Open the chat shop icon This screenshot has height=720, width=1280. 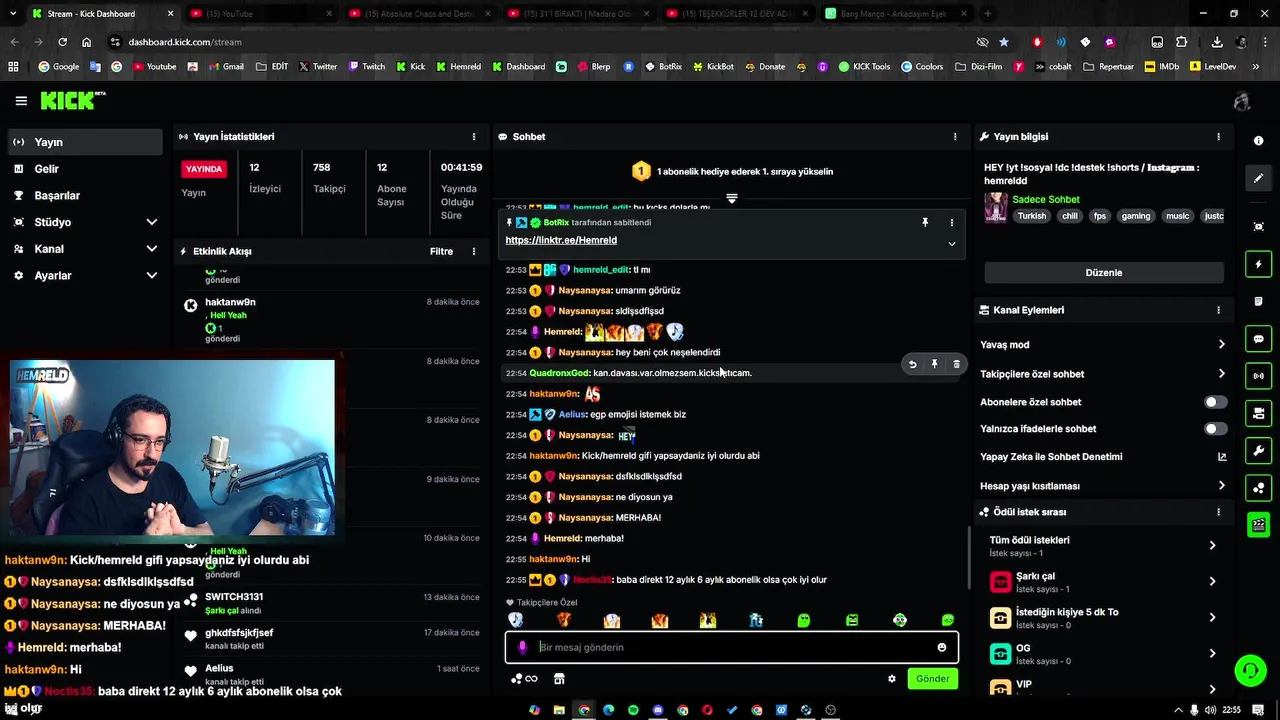click(x=559, y=679)
